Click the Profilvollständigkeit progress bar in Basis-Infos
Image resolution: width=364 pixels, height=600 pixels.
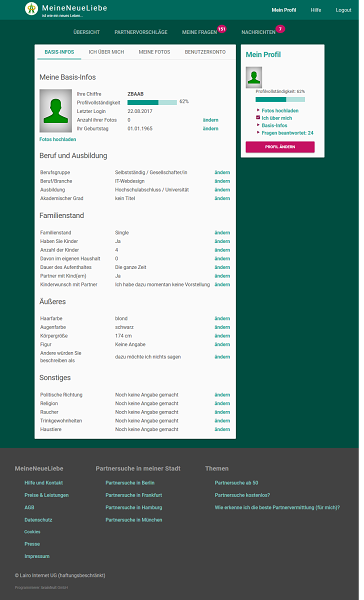[152, 103]
